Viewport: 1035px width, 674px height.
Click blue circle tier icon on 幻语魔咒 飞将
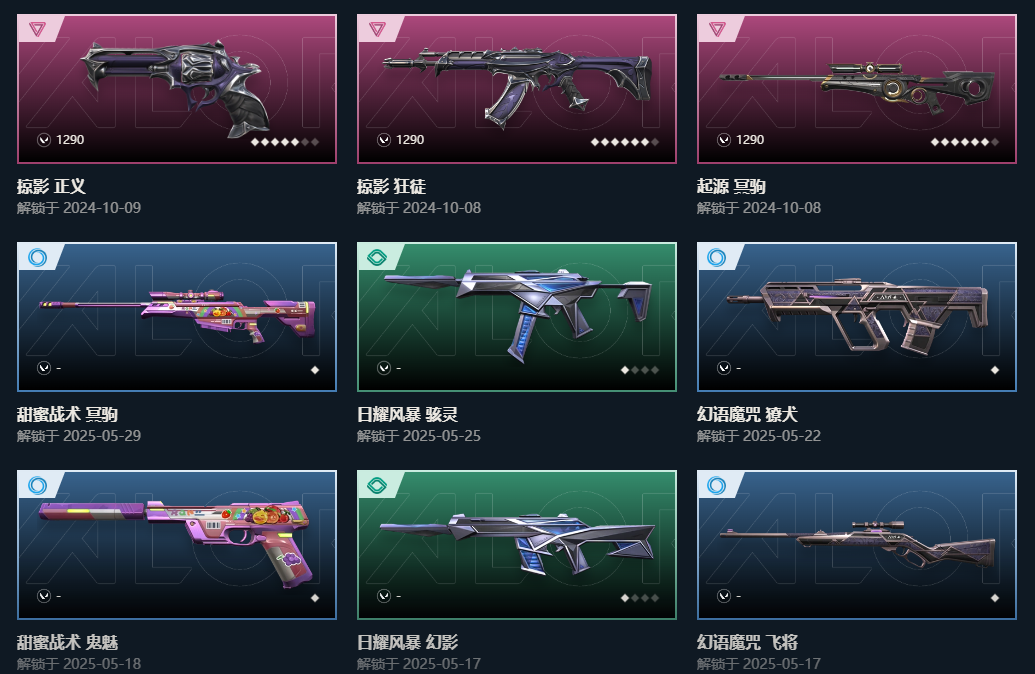pos(717,486)
